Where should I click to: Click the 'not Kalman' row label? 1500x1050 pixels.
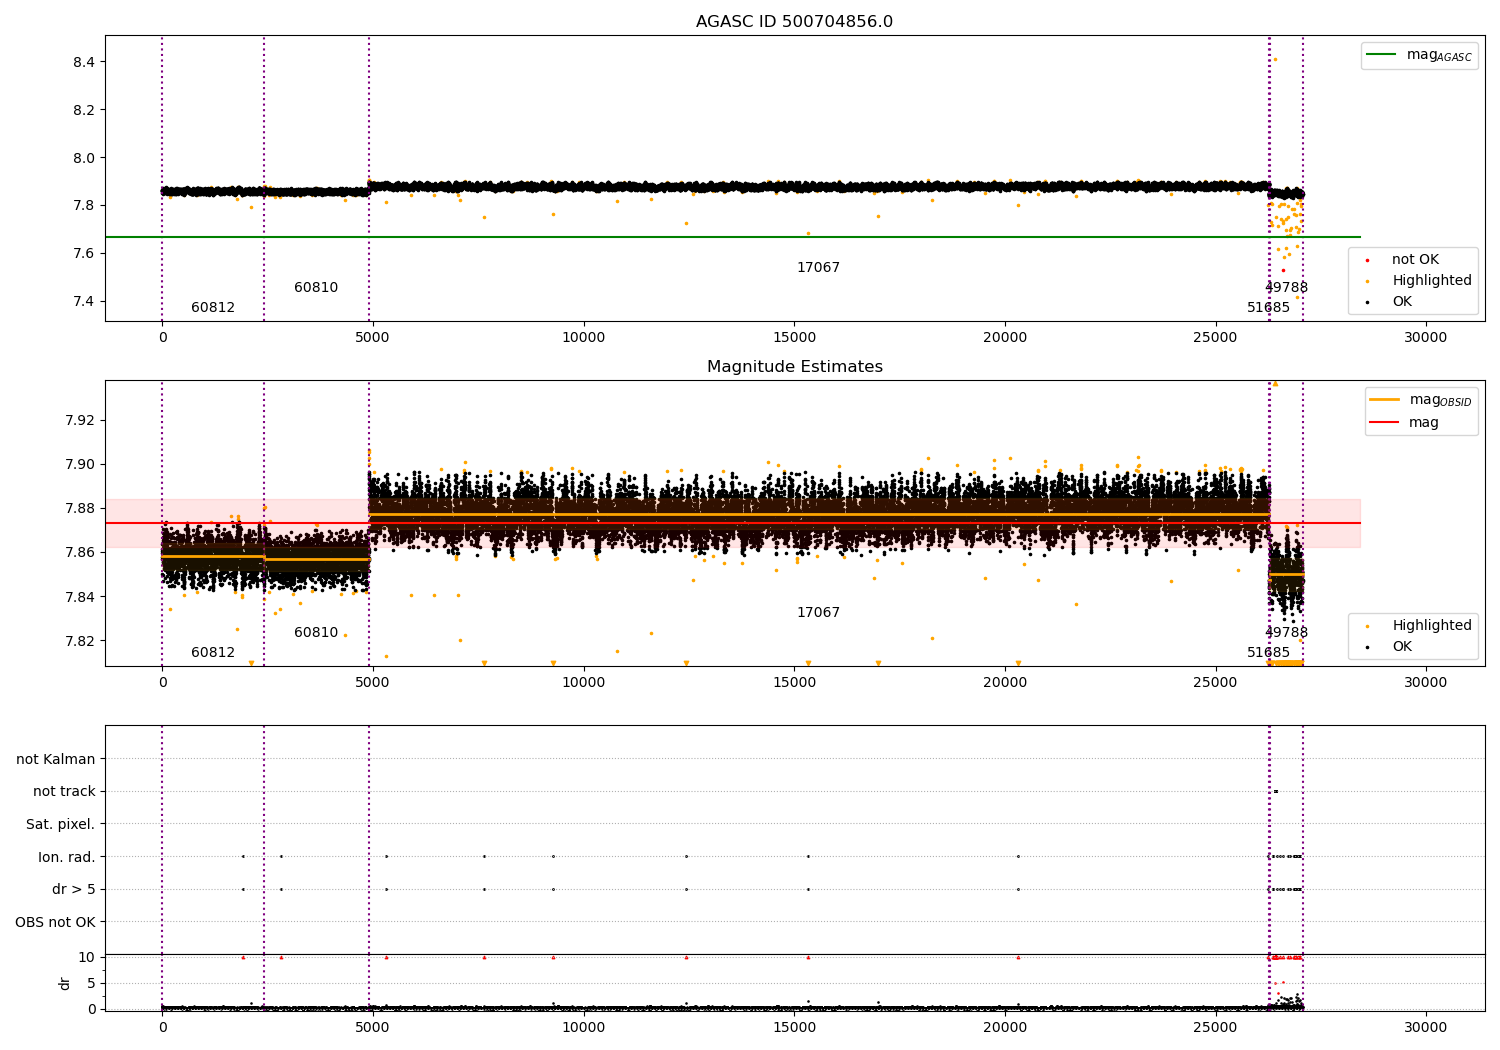coord(56,759)
